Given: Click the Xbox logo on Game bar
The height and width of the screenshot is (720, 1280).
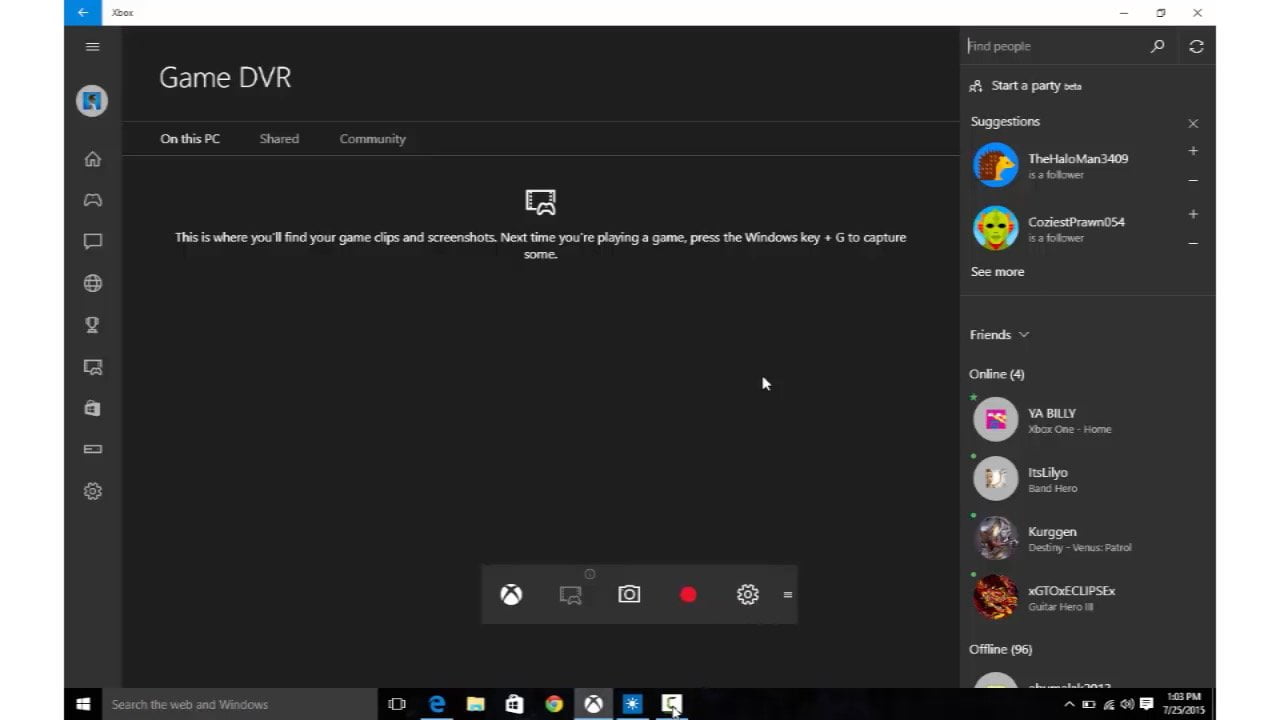Looking at the screenshot, I should [511, 594].
